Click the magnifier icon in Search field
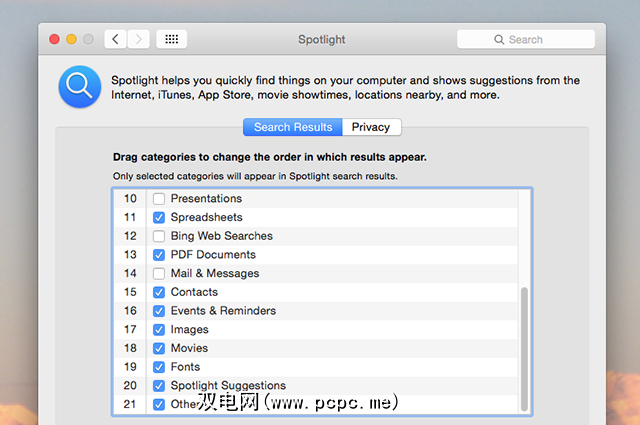 (499, 40)
